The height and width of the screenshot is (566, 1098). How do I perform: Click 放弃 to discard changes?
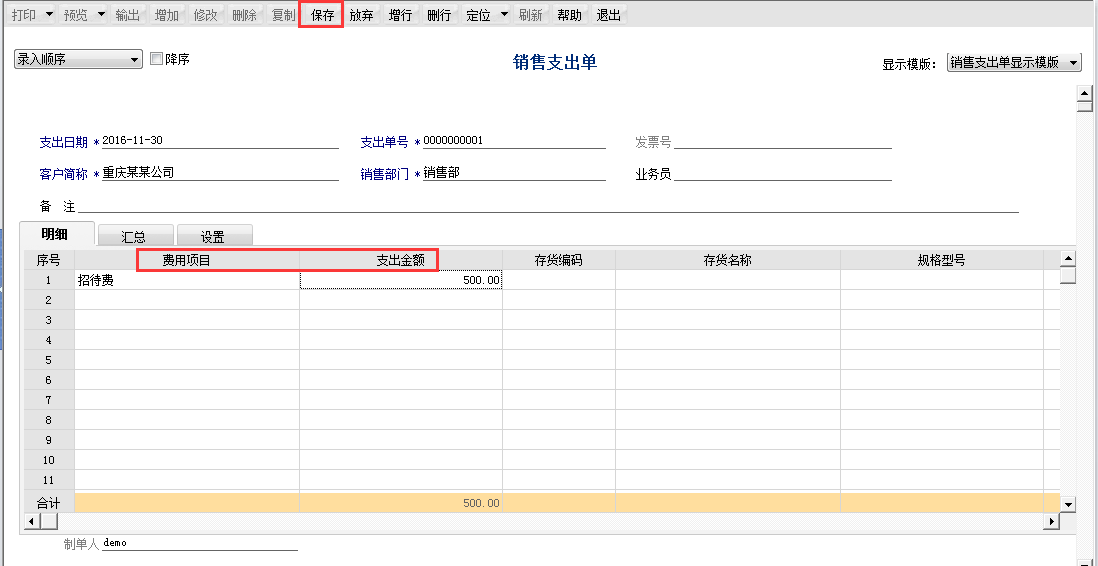361,15
